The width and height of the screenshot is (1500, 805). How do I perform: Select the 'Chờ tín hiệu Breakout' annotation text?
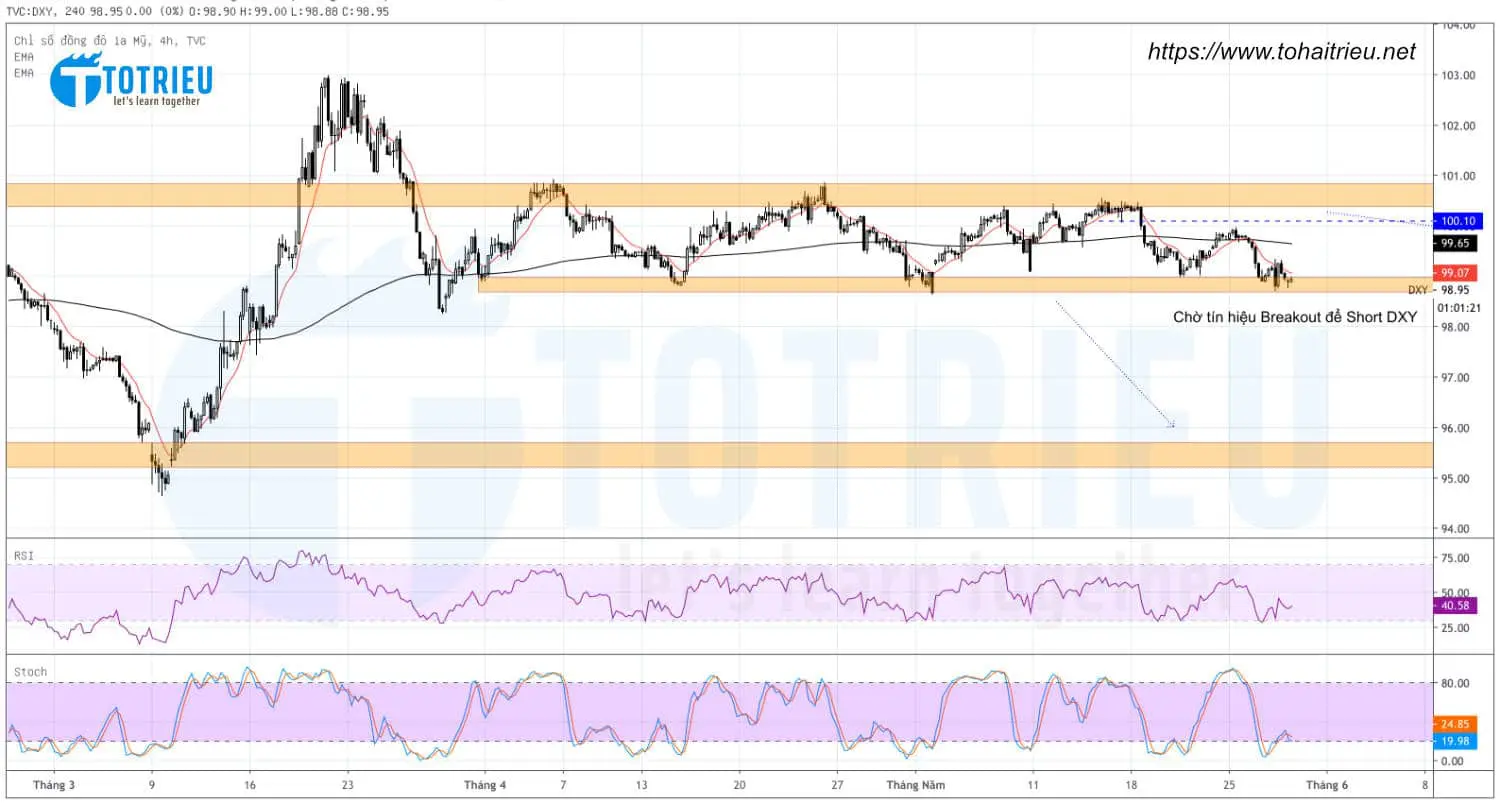(1295, 316)
